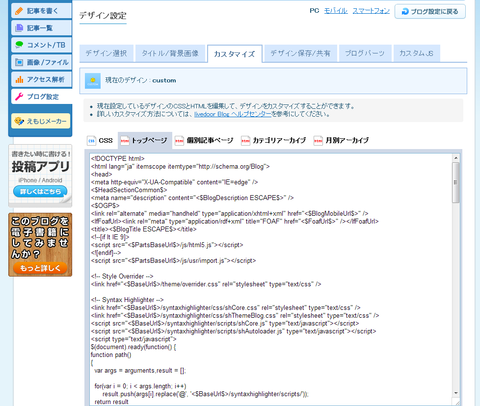The image size is (480, 406).
Task: Click the access analytics bar chart icon
Action: click(19, 79)
